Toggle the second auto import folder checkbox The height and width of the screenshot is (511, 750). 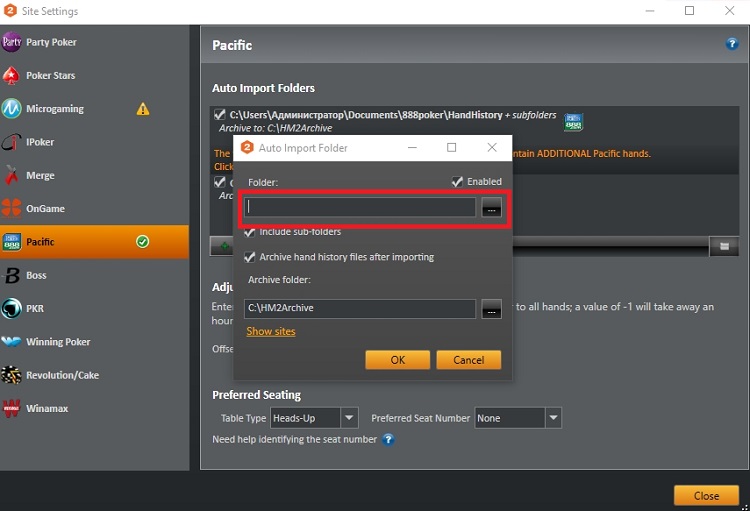pyautogui.click(x=220, y=182)
